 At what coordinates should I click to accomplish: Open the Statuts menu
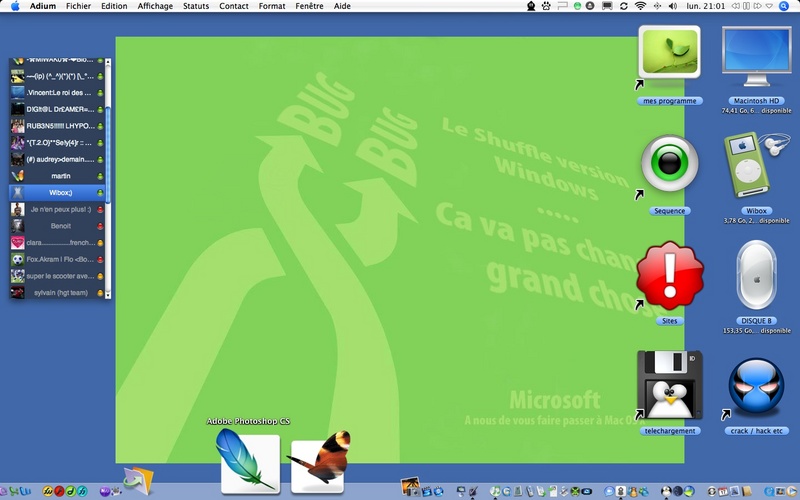pos(196,6)
